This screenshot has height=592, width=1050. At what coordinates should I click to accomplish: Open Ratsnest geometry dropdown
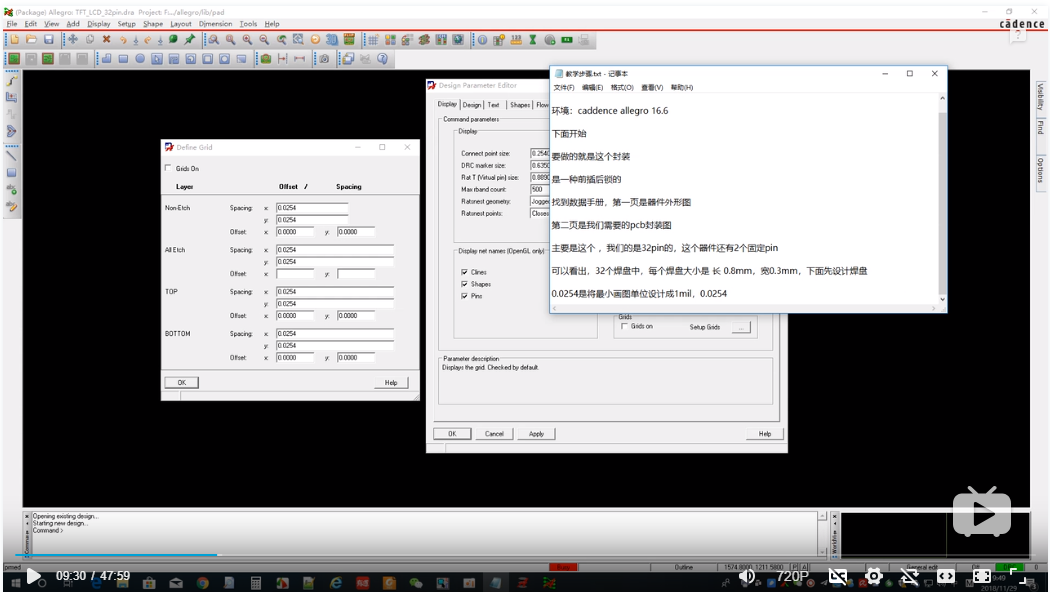pos(540,201)
